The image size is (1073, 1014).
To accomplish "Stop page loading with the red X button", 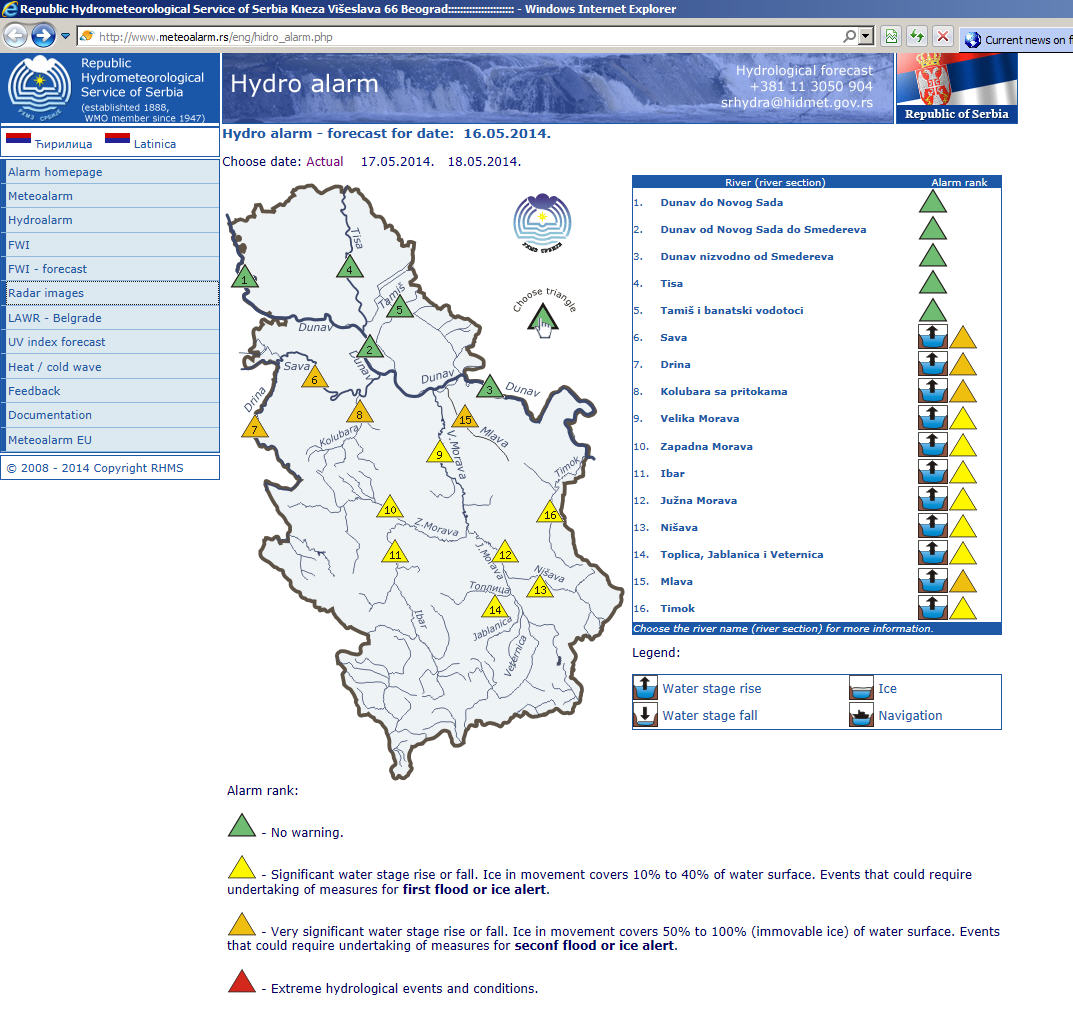I will (x=942, y=37).
